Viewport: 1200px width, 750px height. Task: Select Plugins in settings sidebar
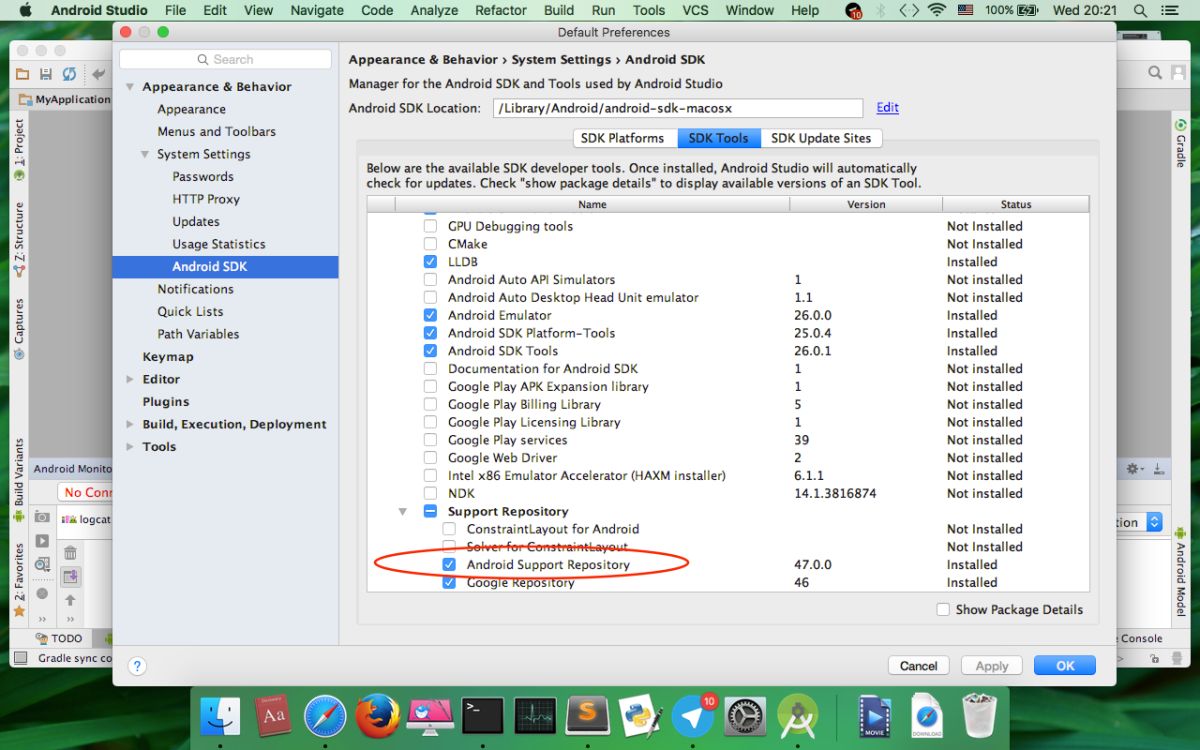click(166, 402)
